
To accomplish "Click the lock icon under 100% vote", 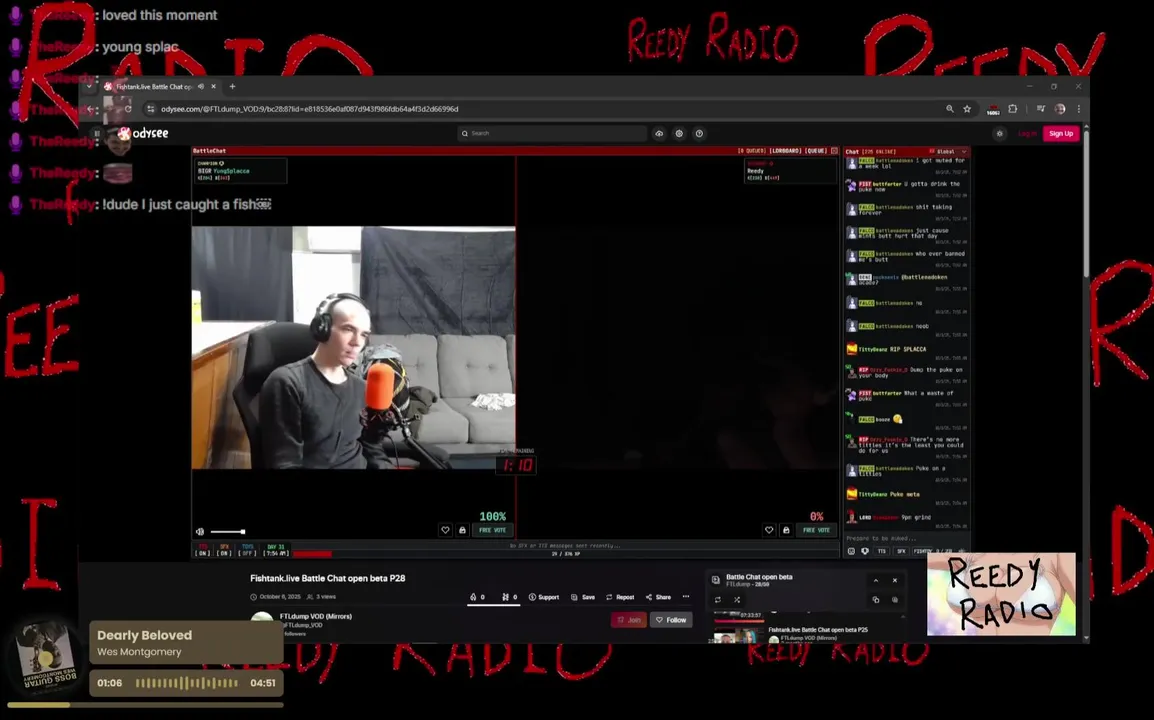I will pyautogui.click(x=462, y=530).
